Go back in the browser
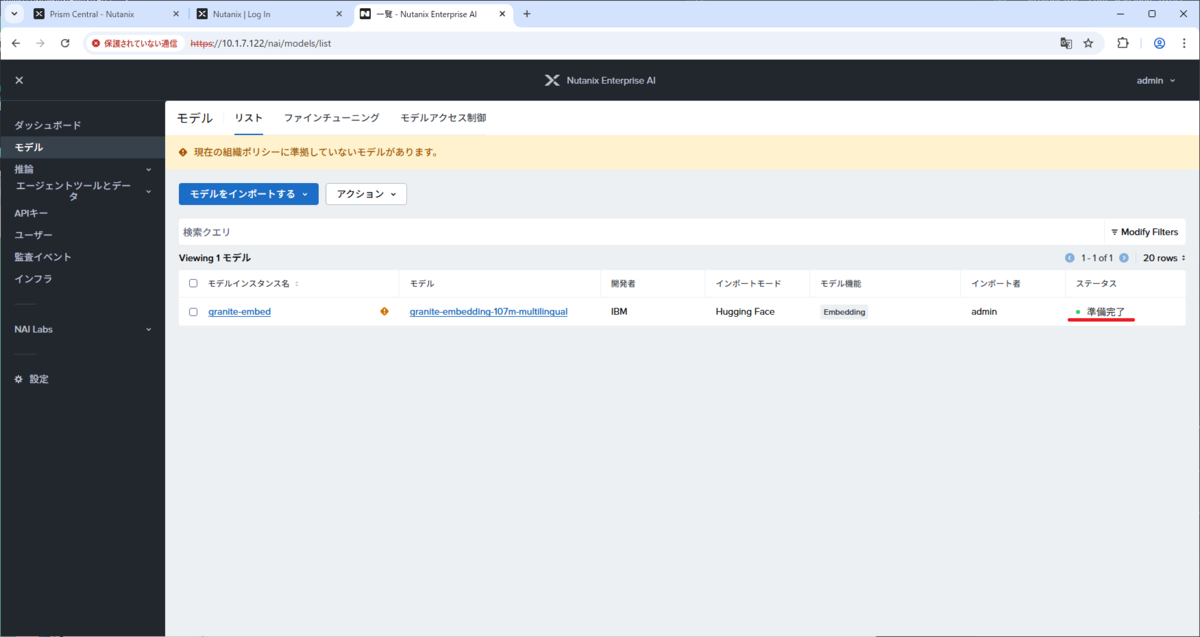1200x637 pixels. [x=15, y=43]
